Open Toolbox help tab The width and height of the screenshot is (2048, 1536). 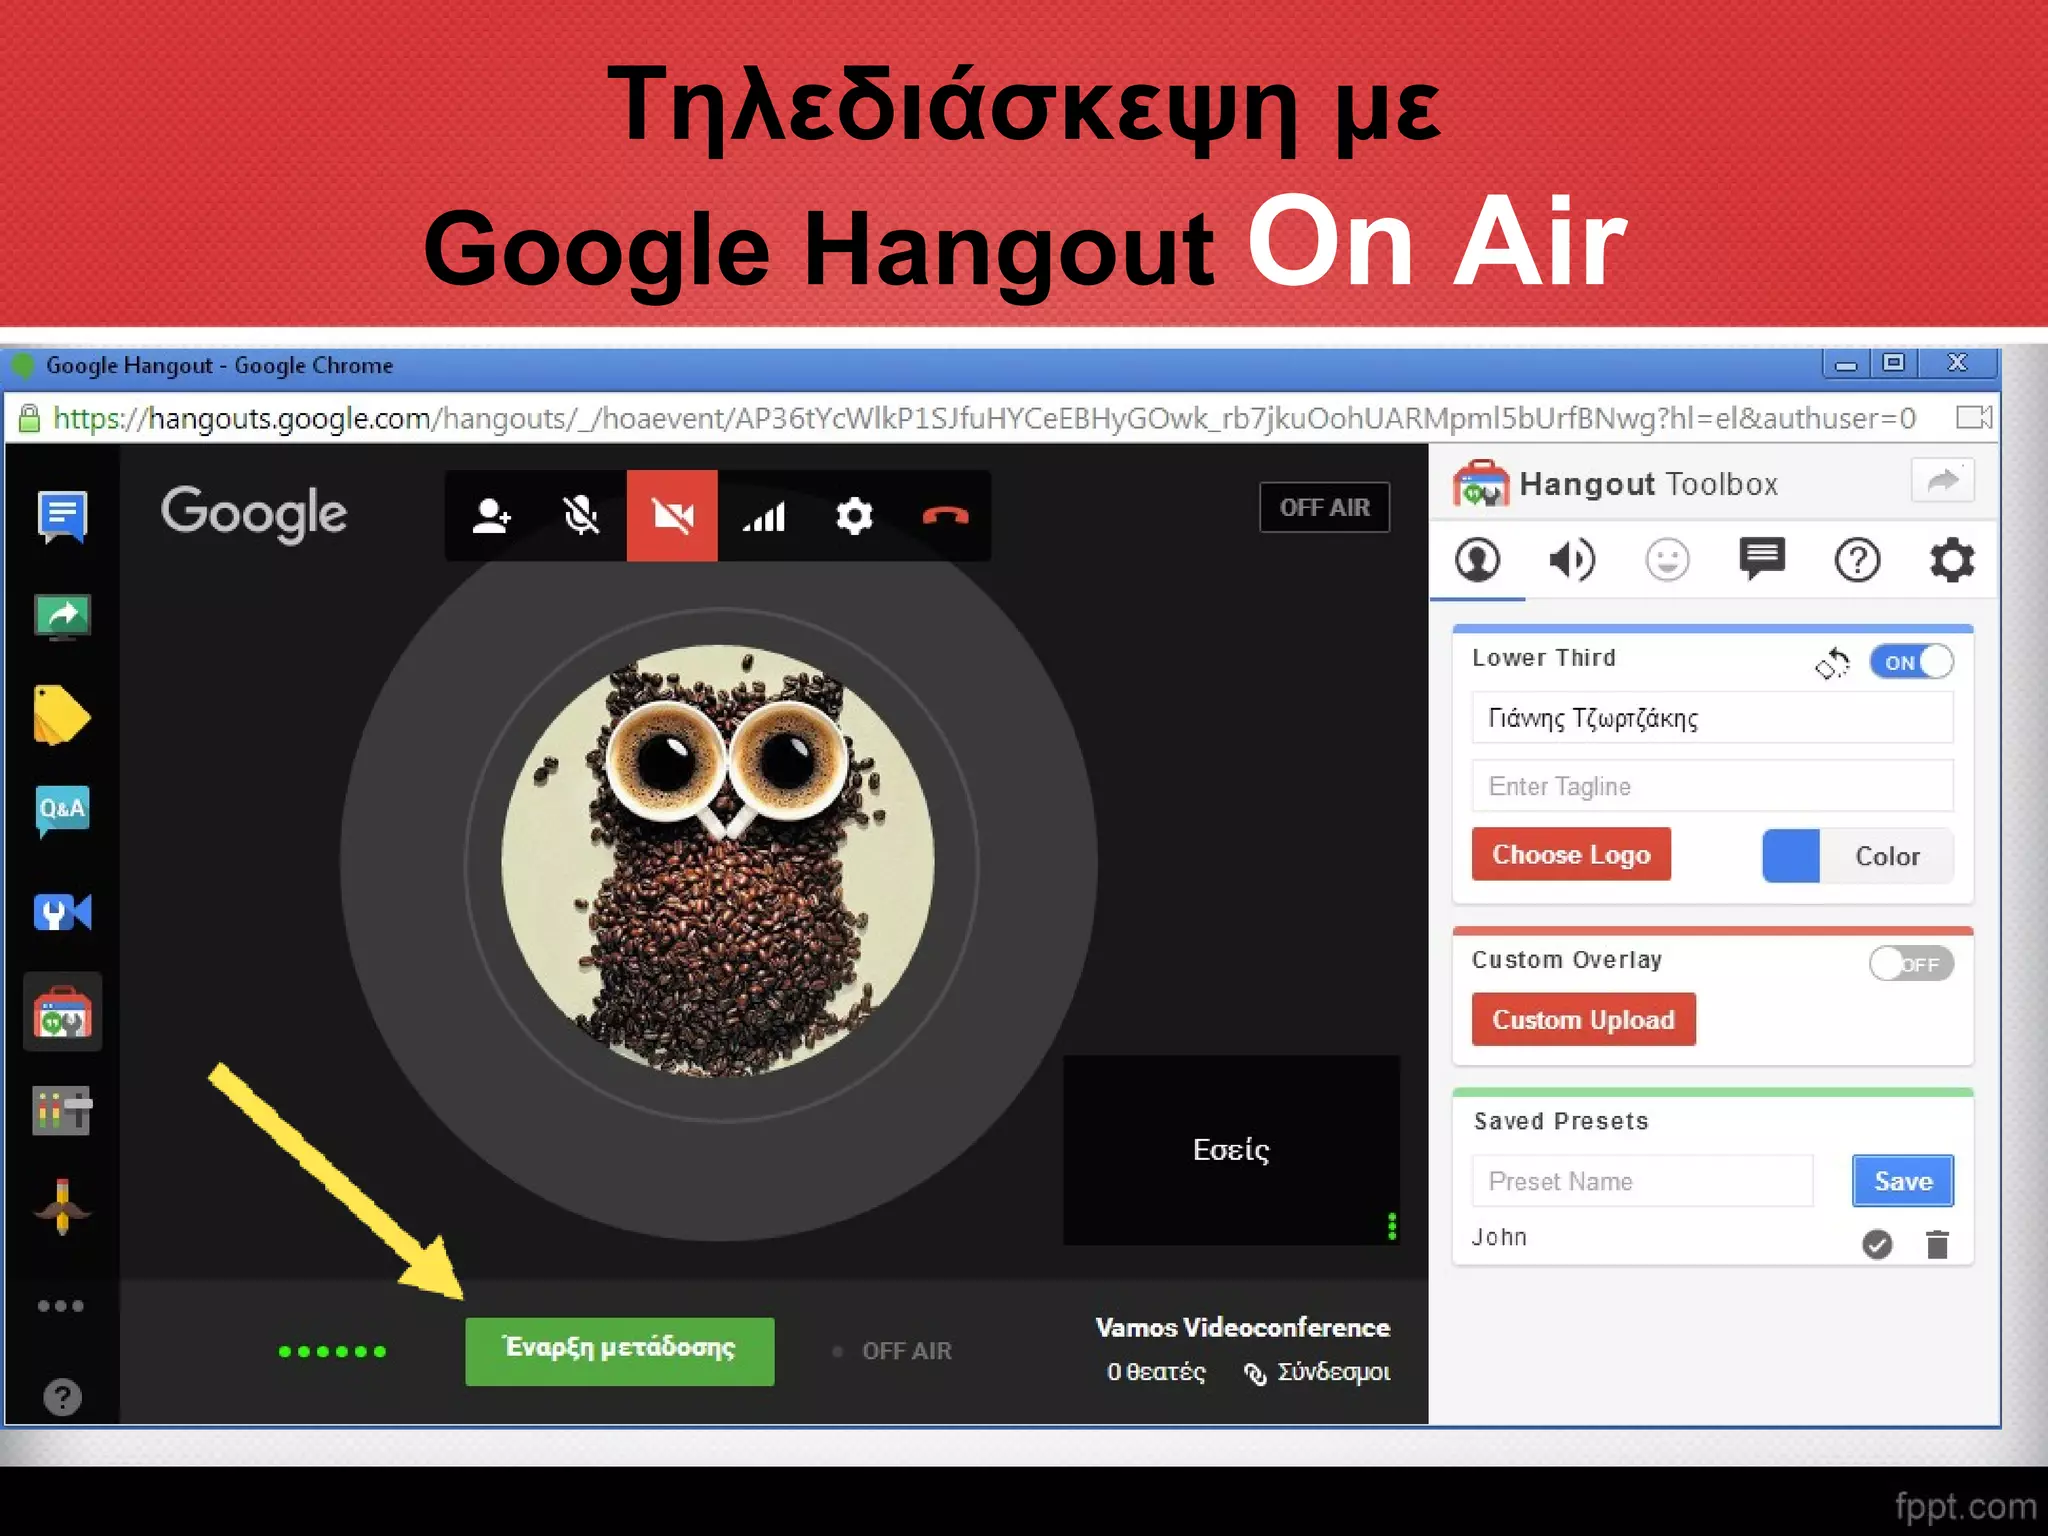click(1857, 560)
